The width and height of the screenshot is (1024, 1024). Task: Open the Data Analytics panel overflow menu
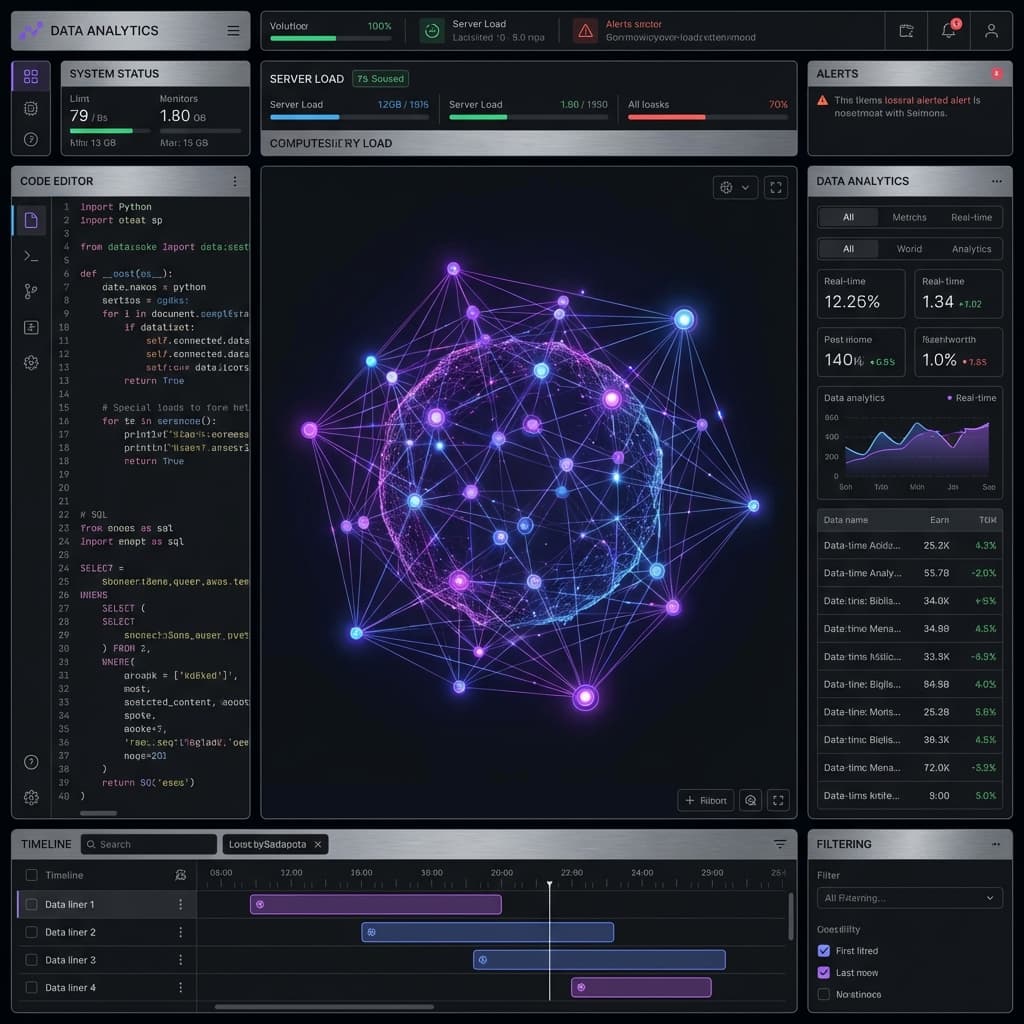pyautogui.click(x=998, y=181)
